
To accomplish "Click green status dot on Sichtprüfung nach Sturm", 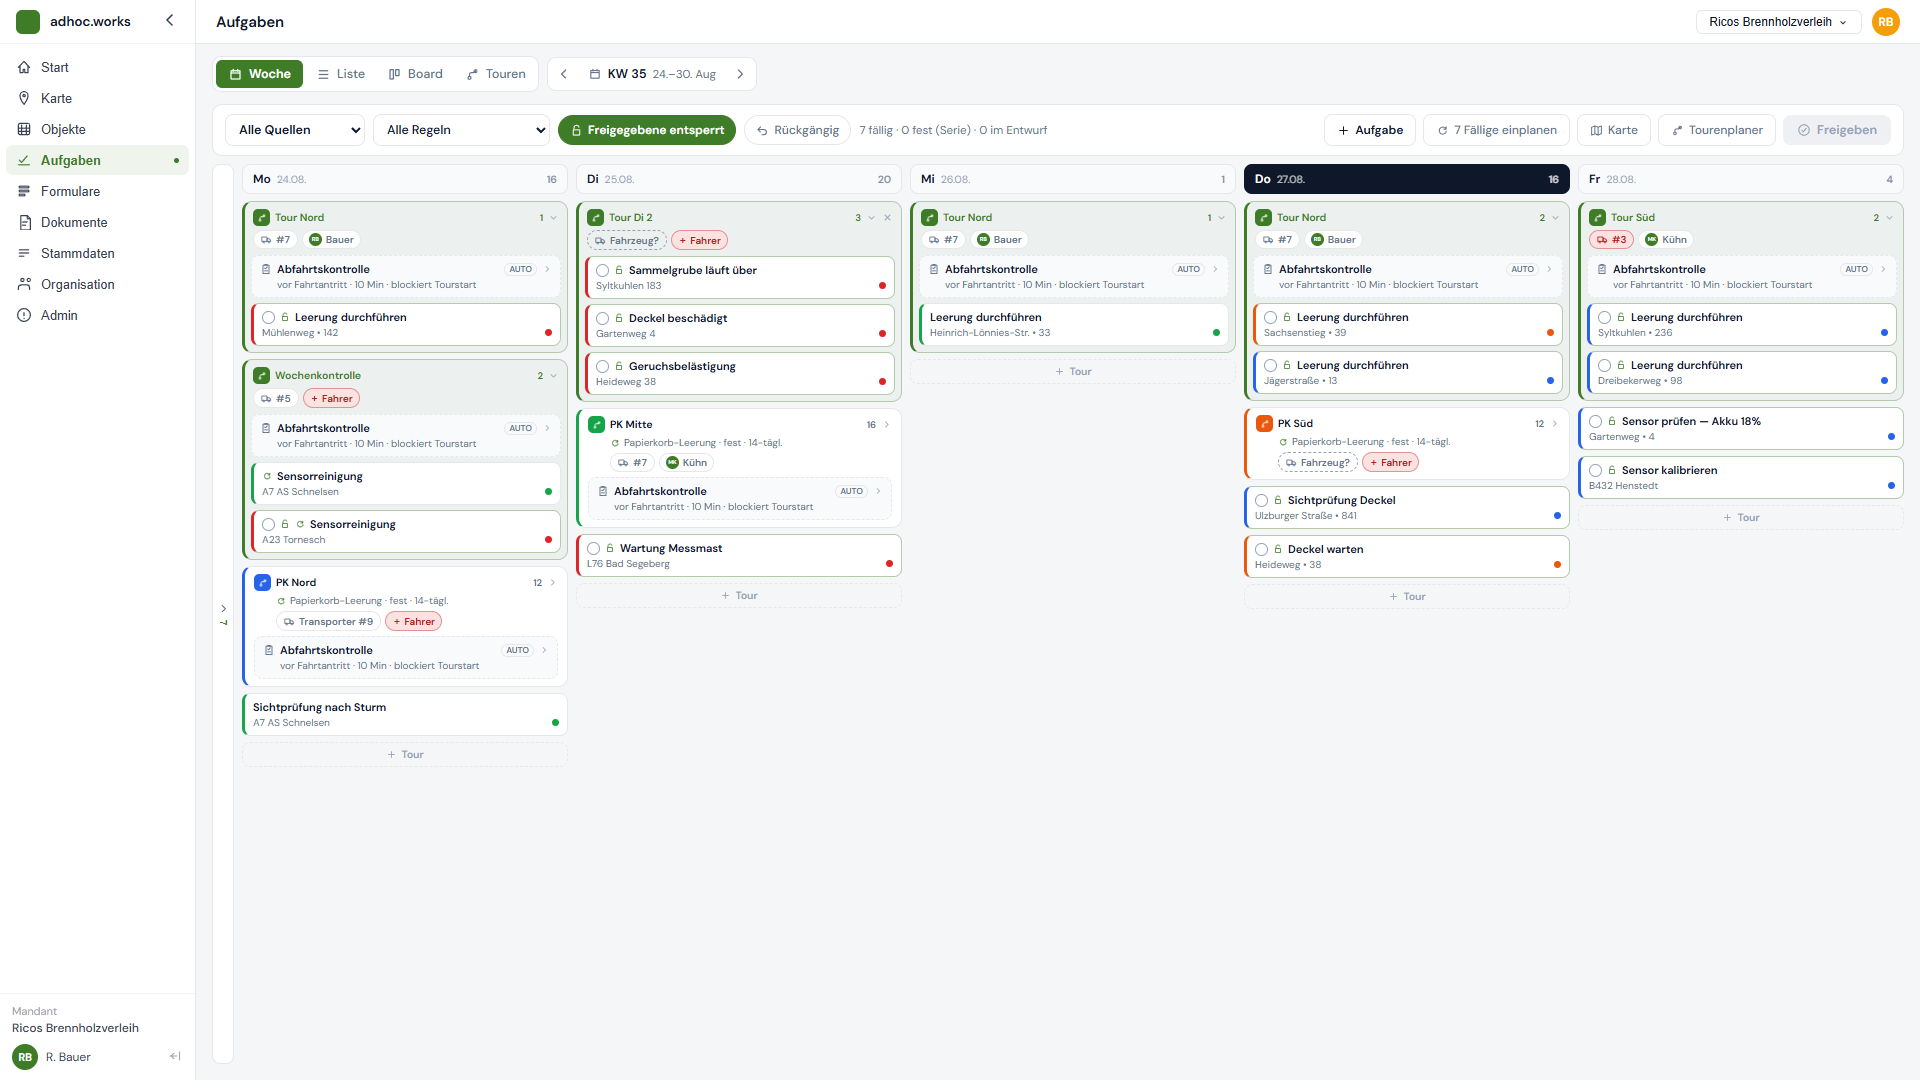I will pos(555,723).
